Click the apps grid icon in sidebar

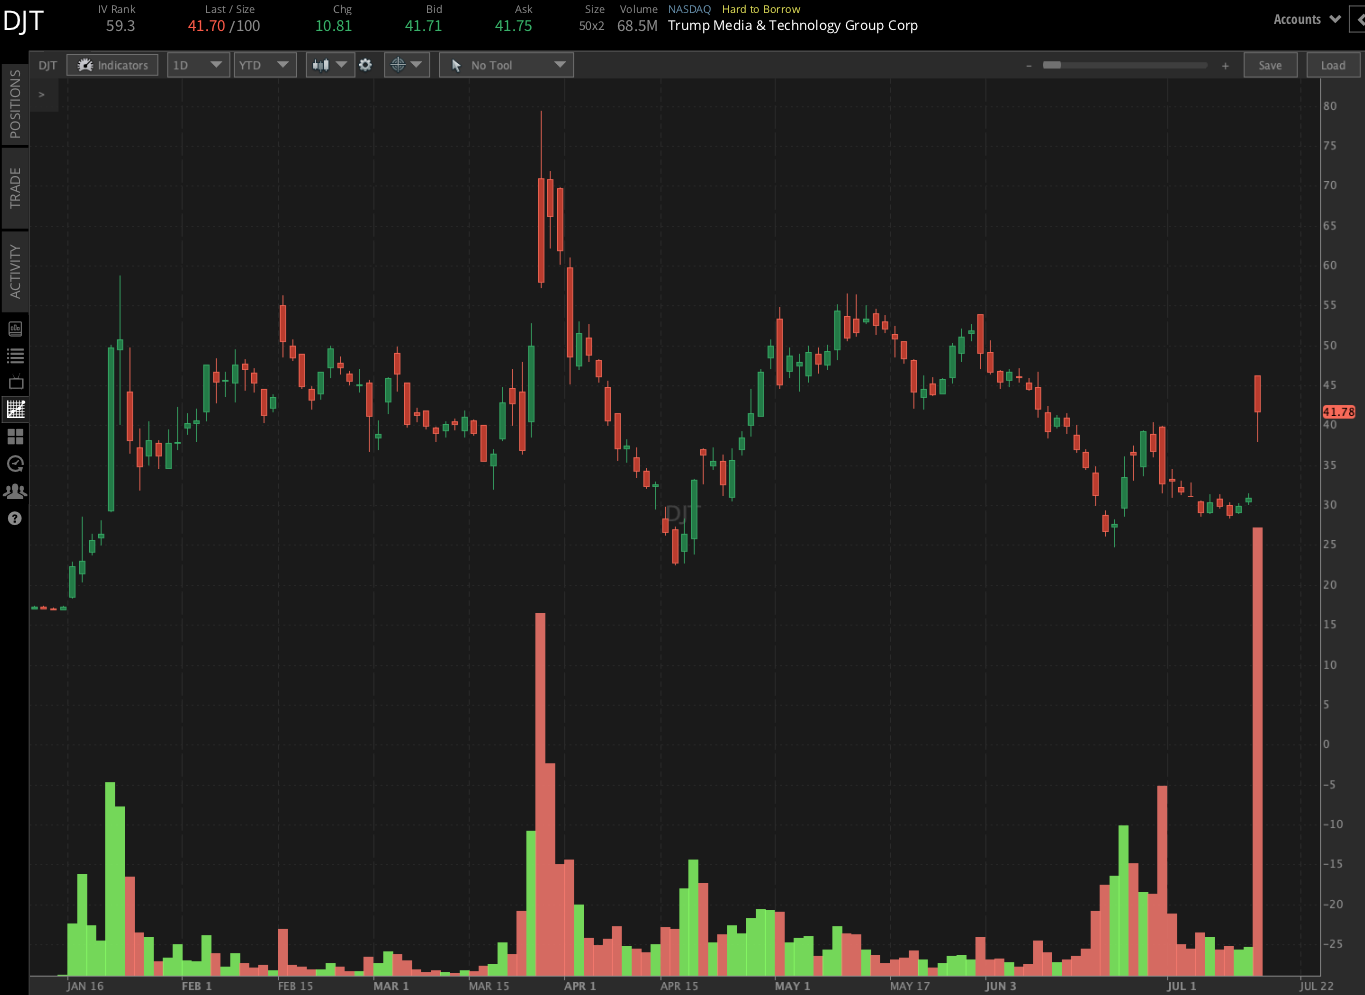pos(14,437)
